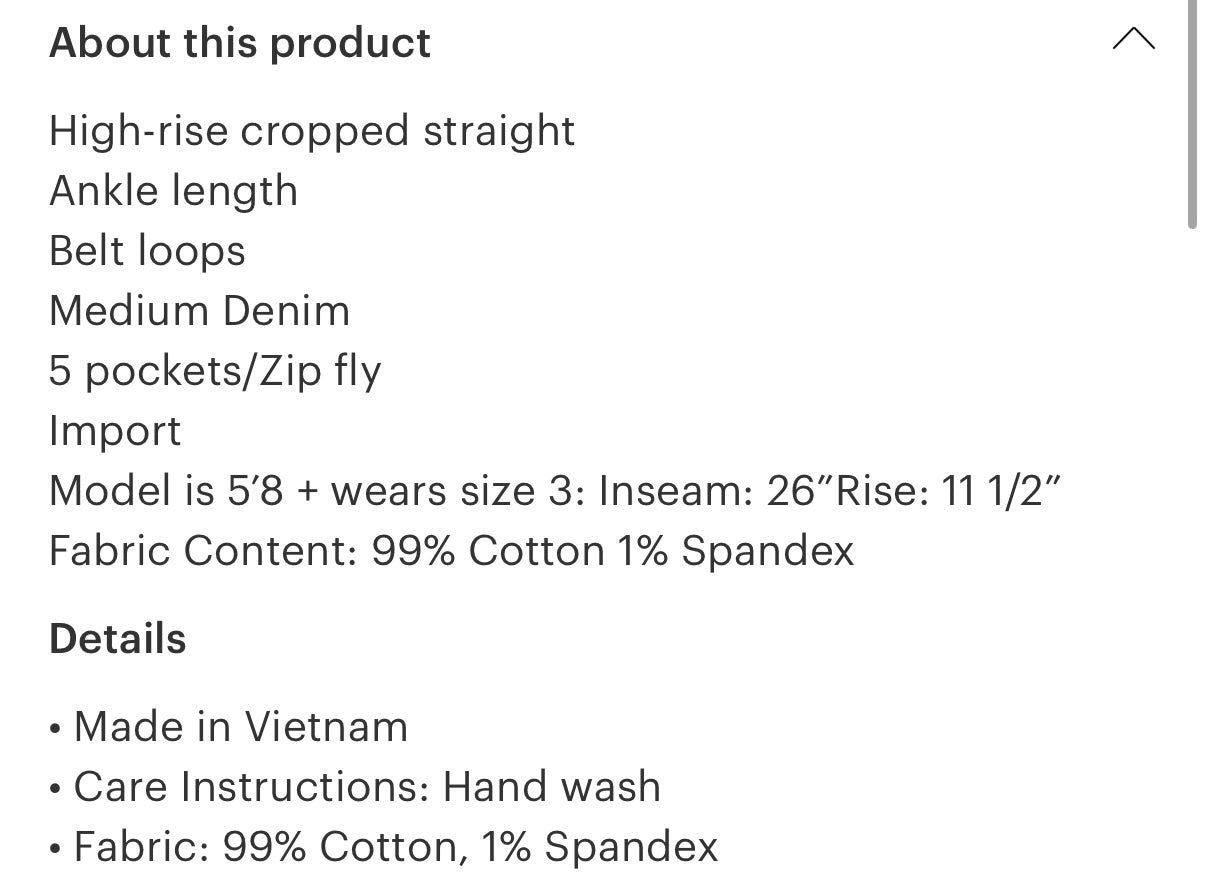Click the Belt loops text
Viewport: 1206px width, 884px height.
tap(147, 251)
